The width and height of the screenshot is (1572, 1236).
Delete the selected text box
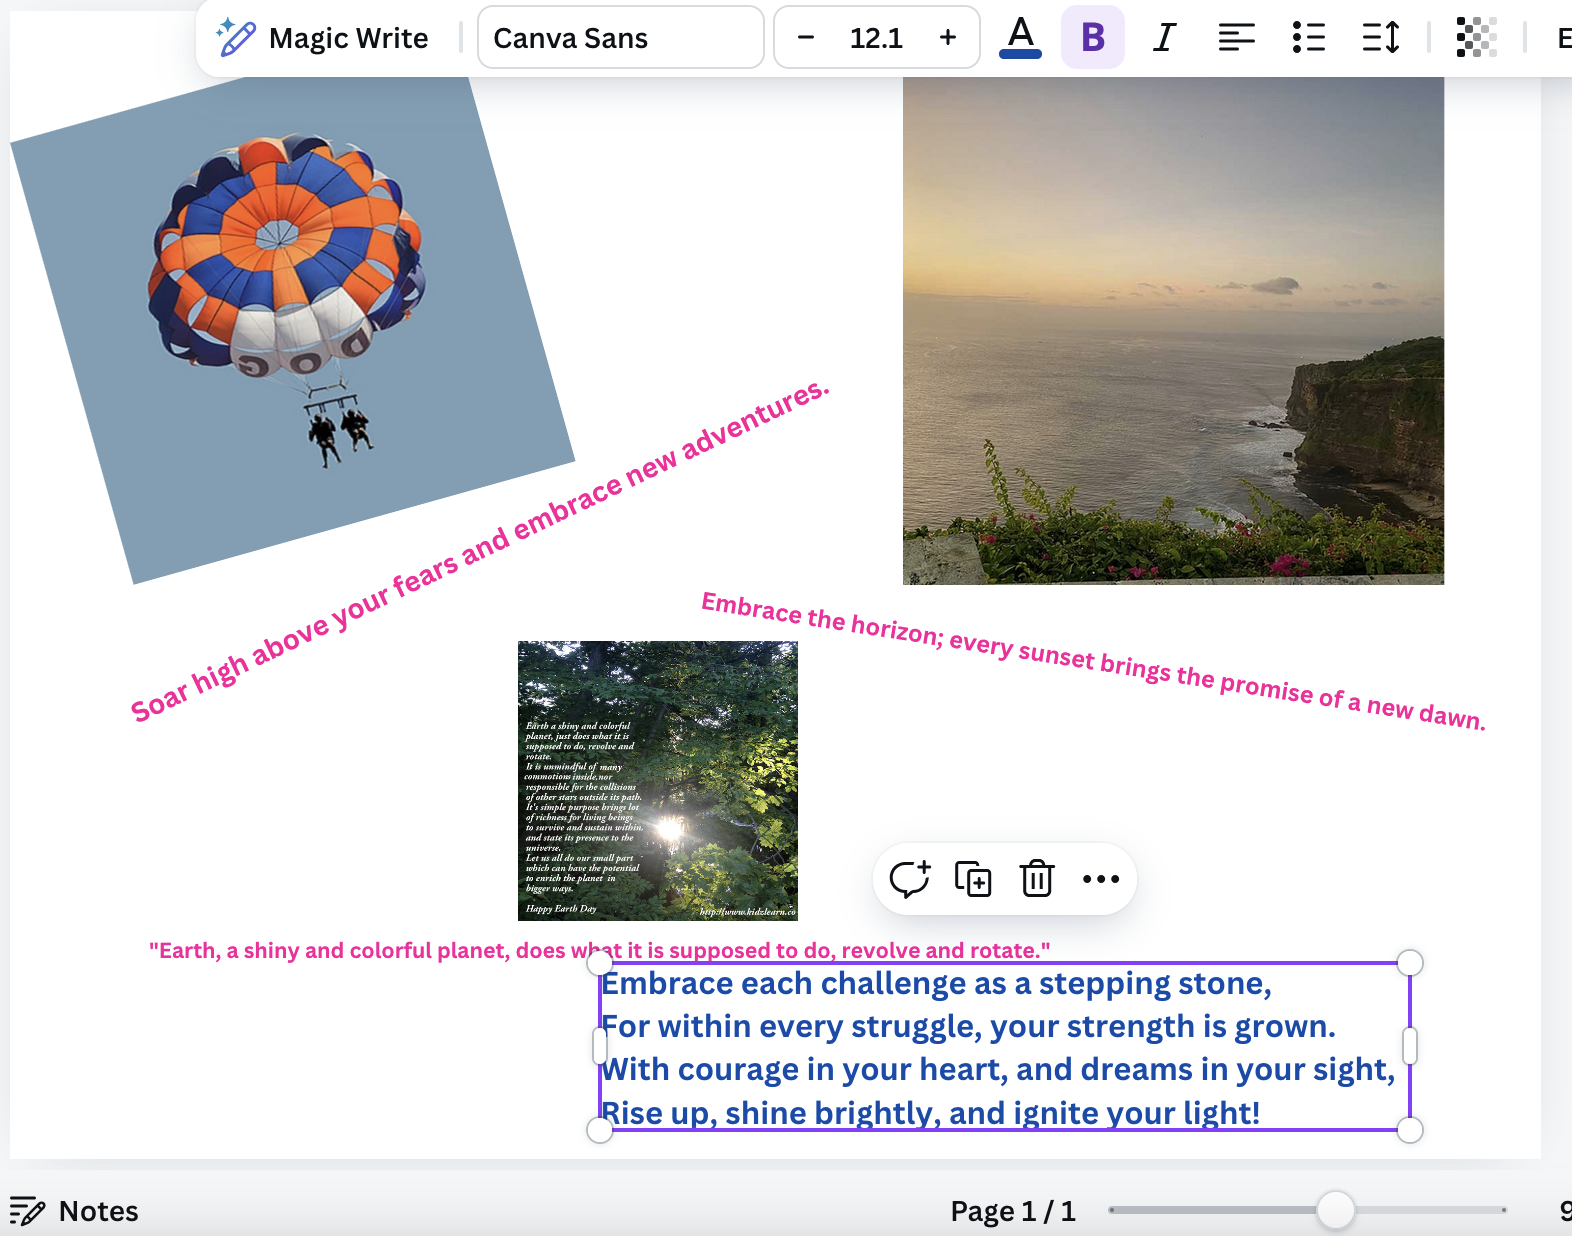1037,879
